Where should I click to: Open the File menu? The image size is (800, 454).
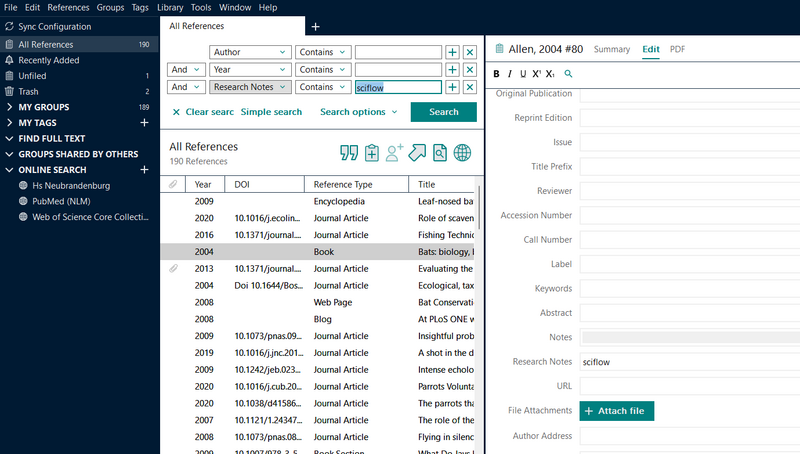click(x=10, y=8)
